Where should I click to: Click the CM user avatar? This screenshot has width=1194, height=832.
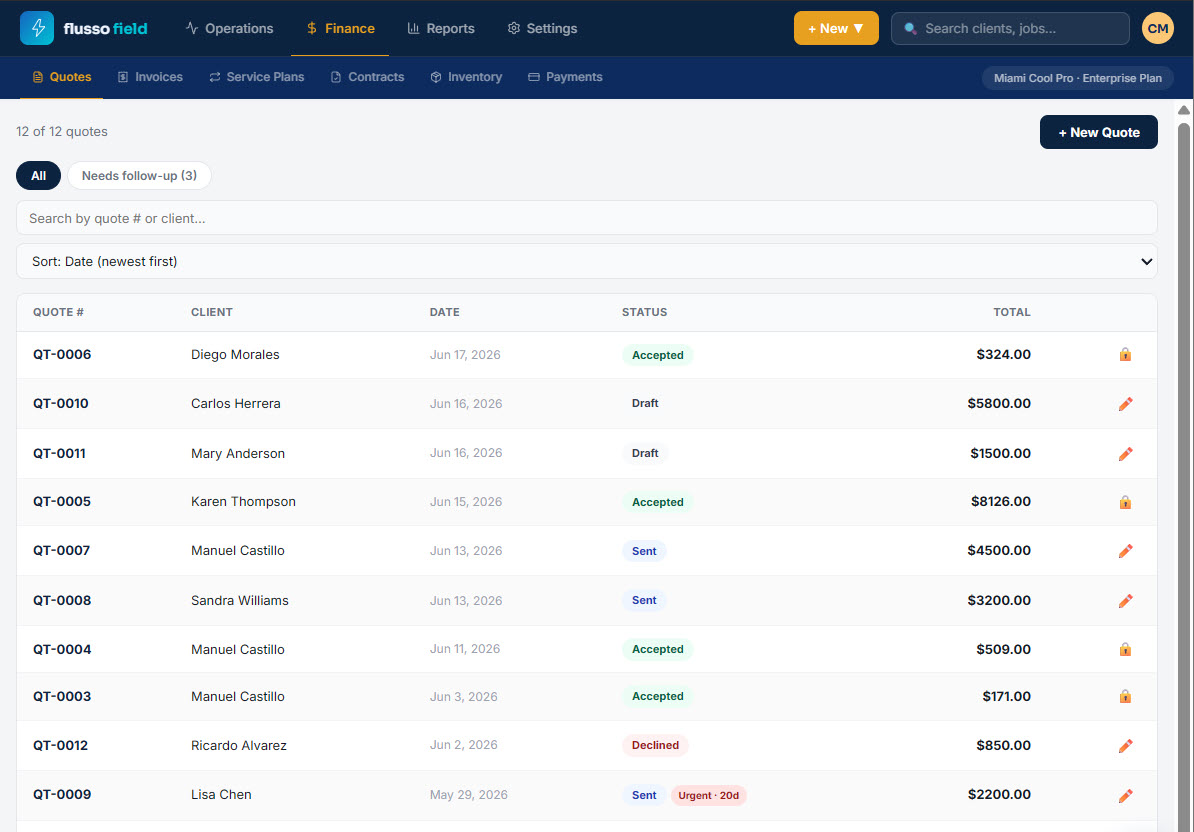tap(1157, 28)
